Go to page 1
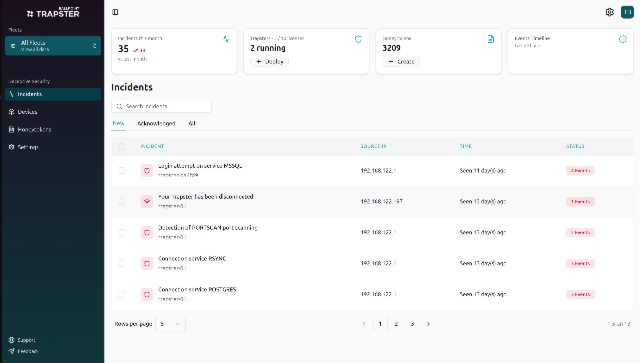 (x=380, y=324)
